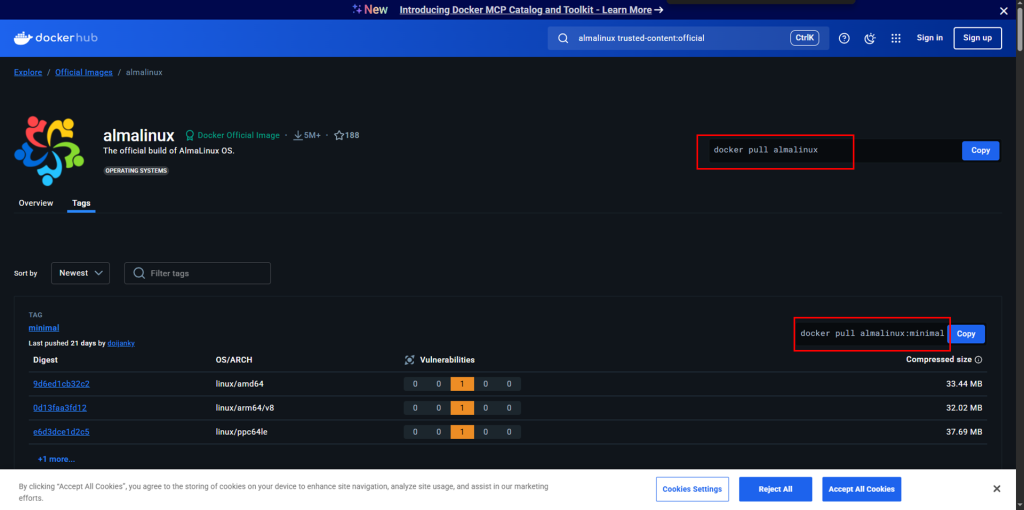
Task: Open digest 0d13faa3fd12
Action: coord(60,408)
